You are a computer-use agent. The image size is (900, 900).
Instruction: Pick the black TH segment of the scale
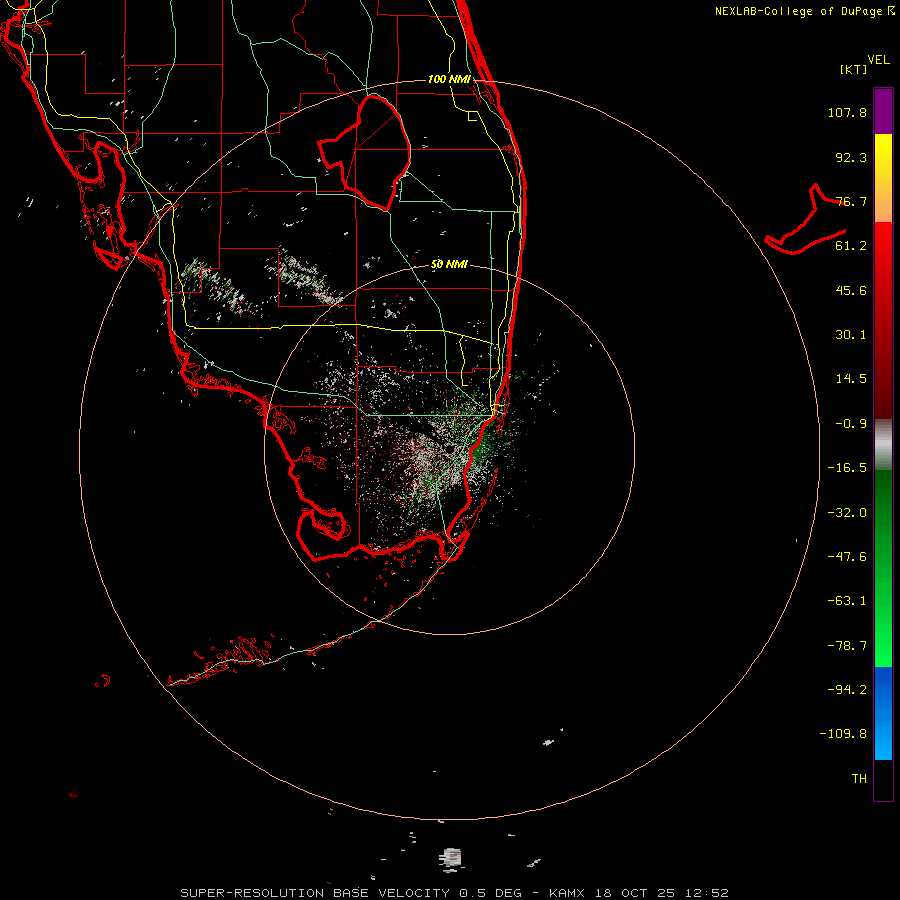point(883,779)
